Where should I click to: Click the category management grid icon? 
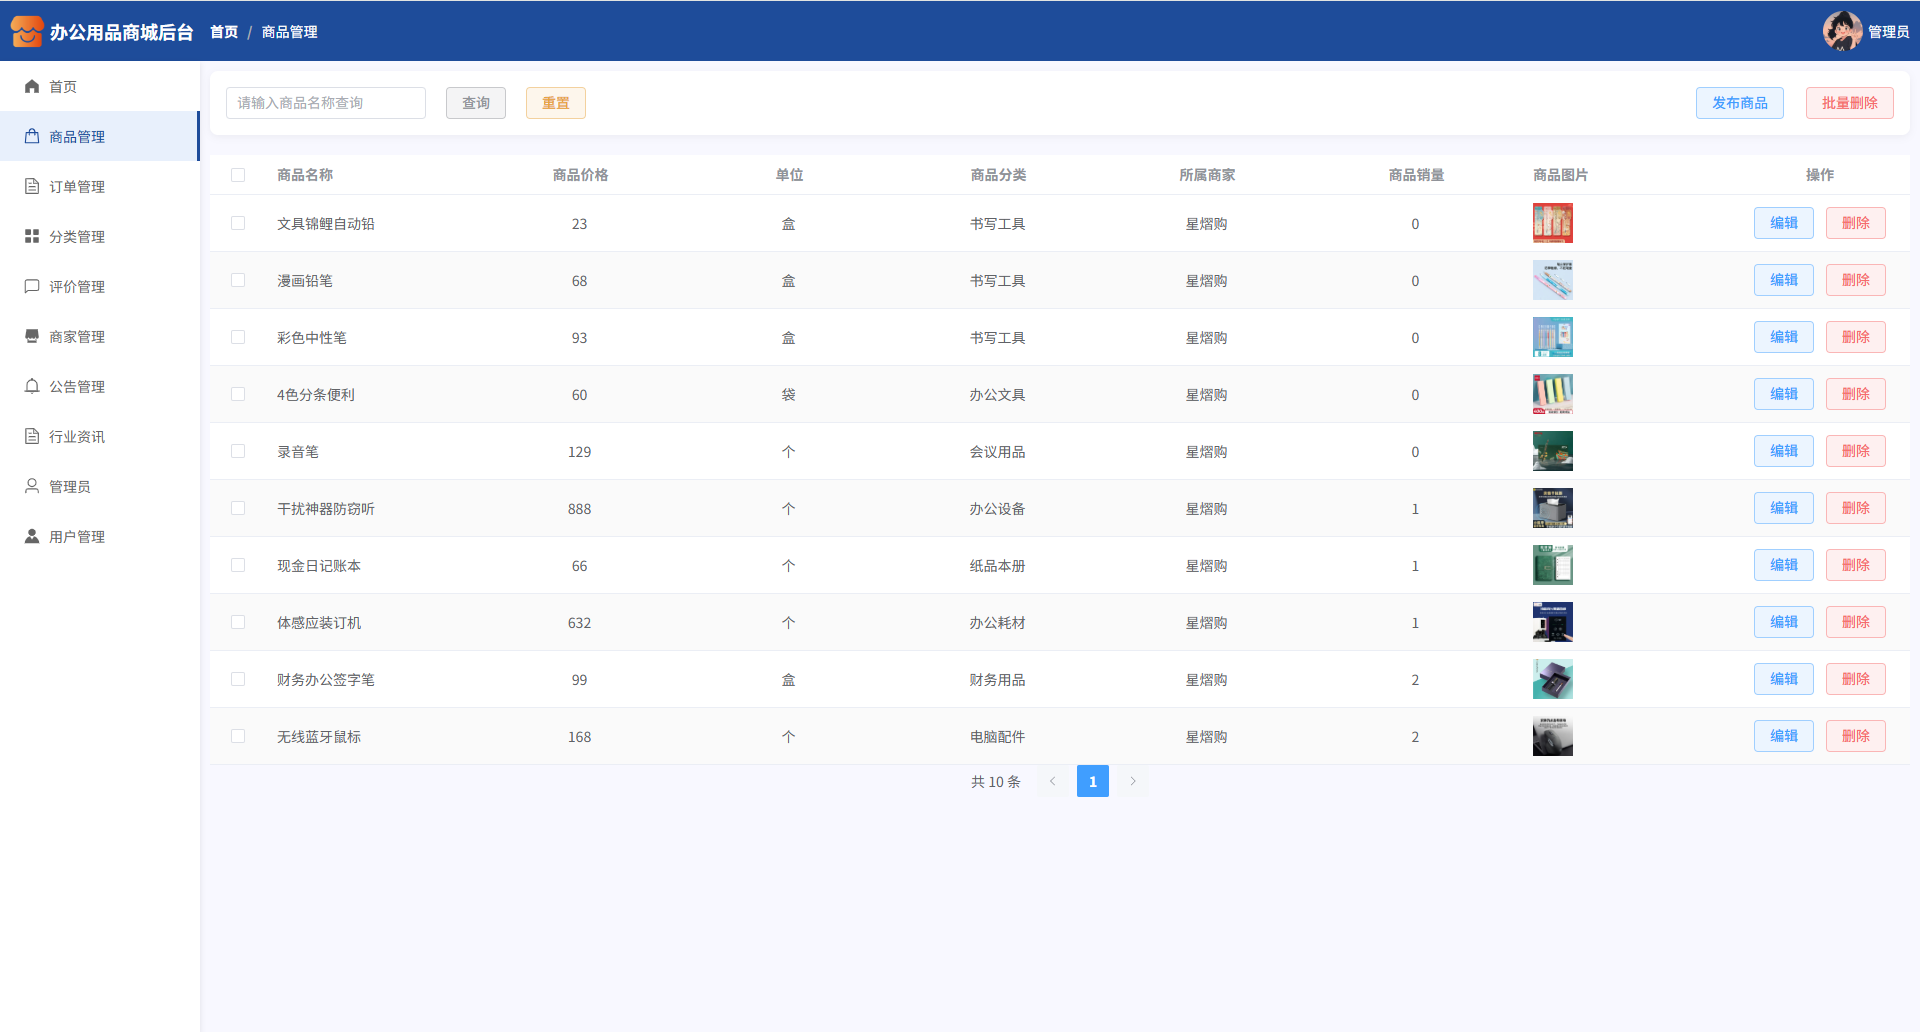pos(32,237)
